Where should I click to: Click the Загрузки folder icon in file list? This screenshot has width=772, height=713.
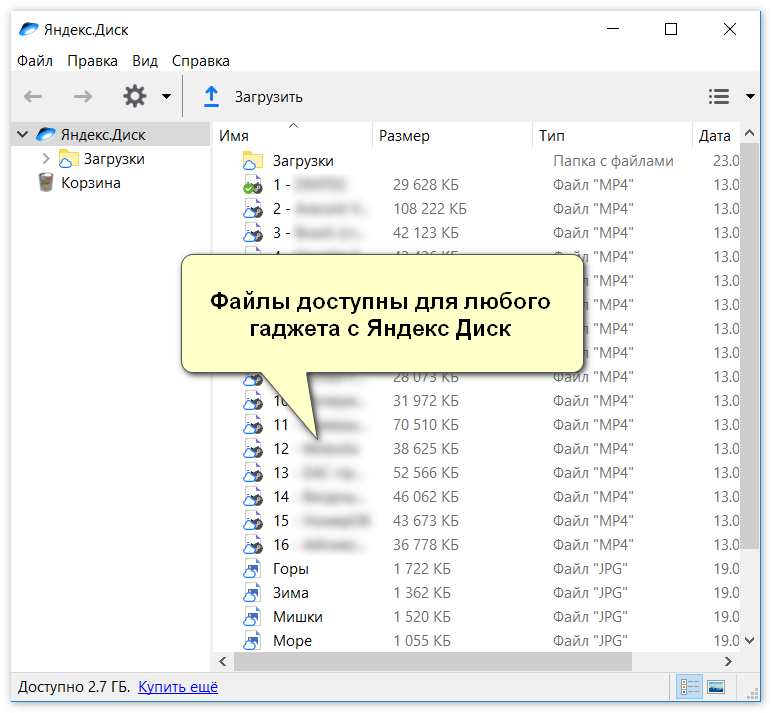click(x=252, y=161)
